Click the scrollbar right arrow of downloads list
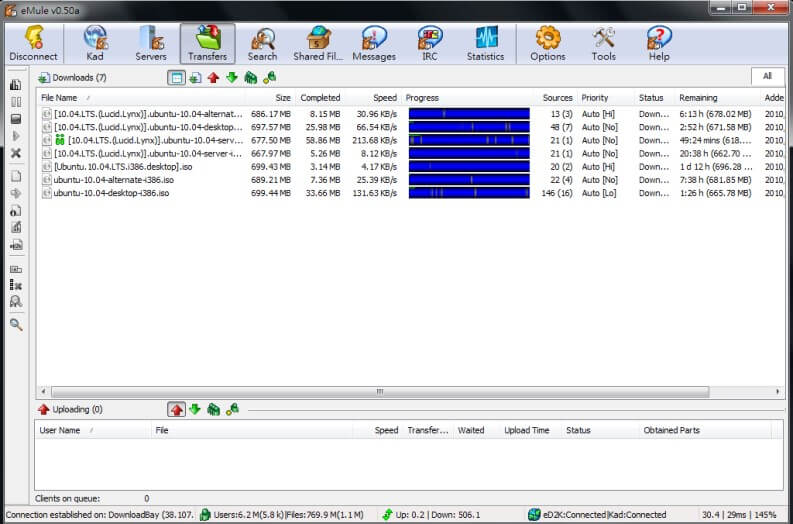This screenshot has width=793, height=524. (x=778, y=391)
